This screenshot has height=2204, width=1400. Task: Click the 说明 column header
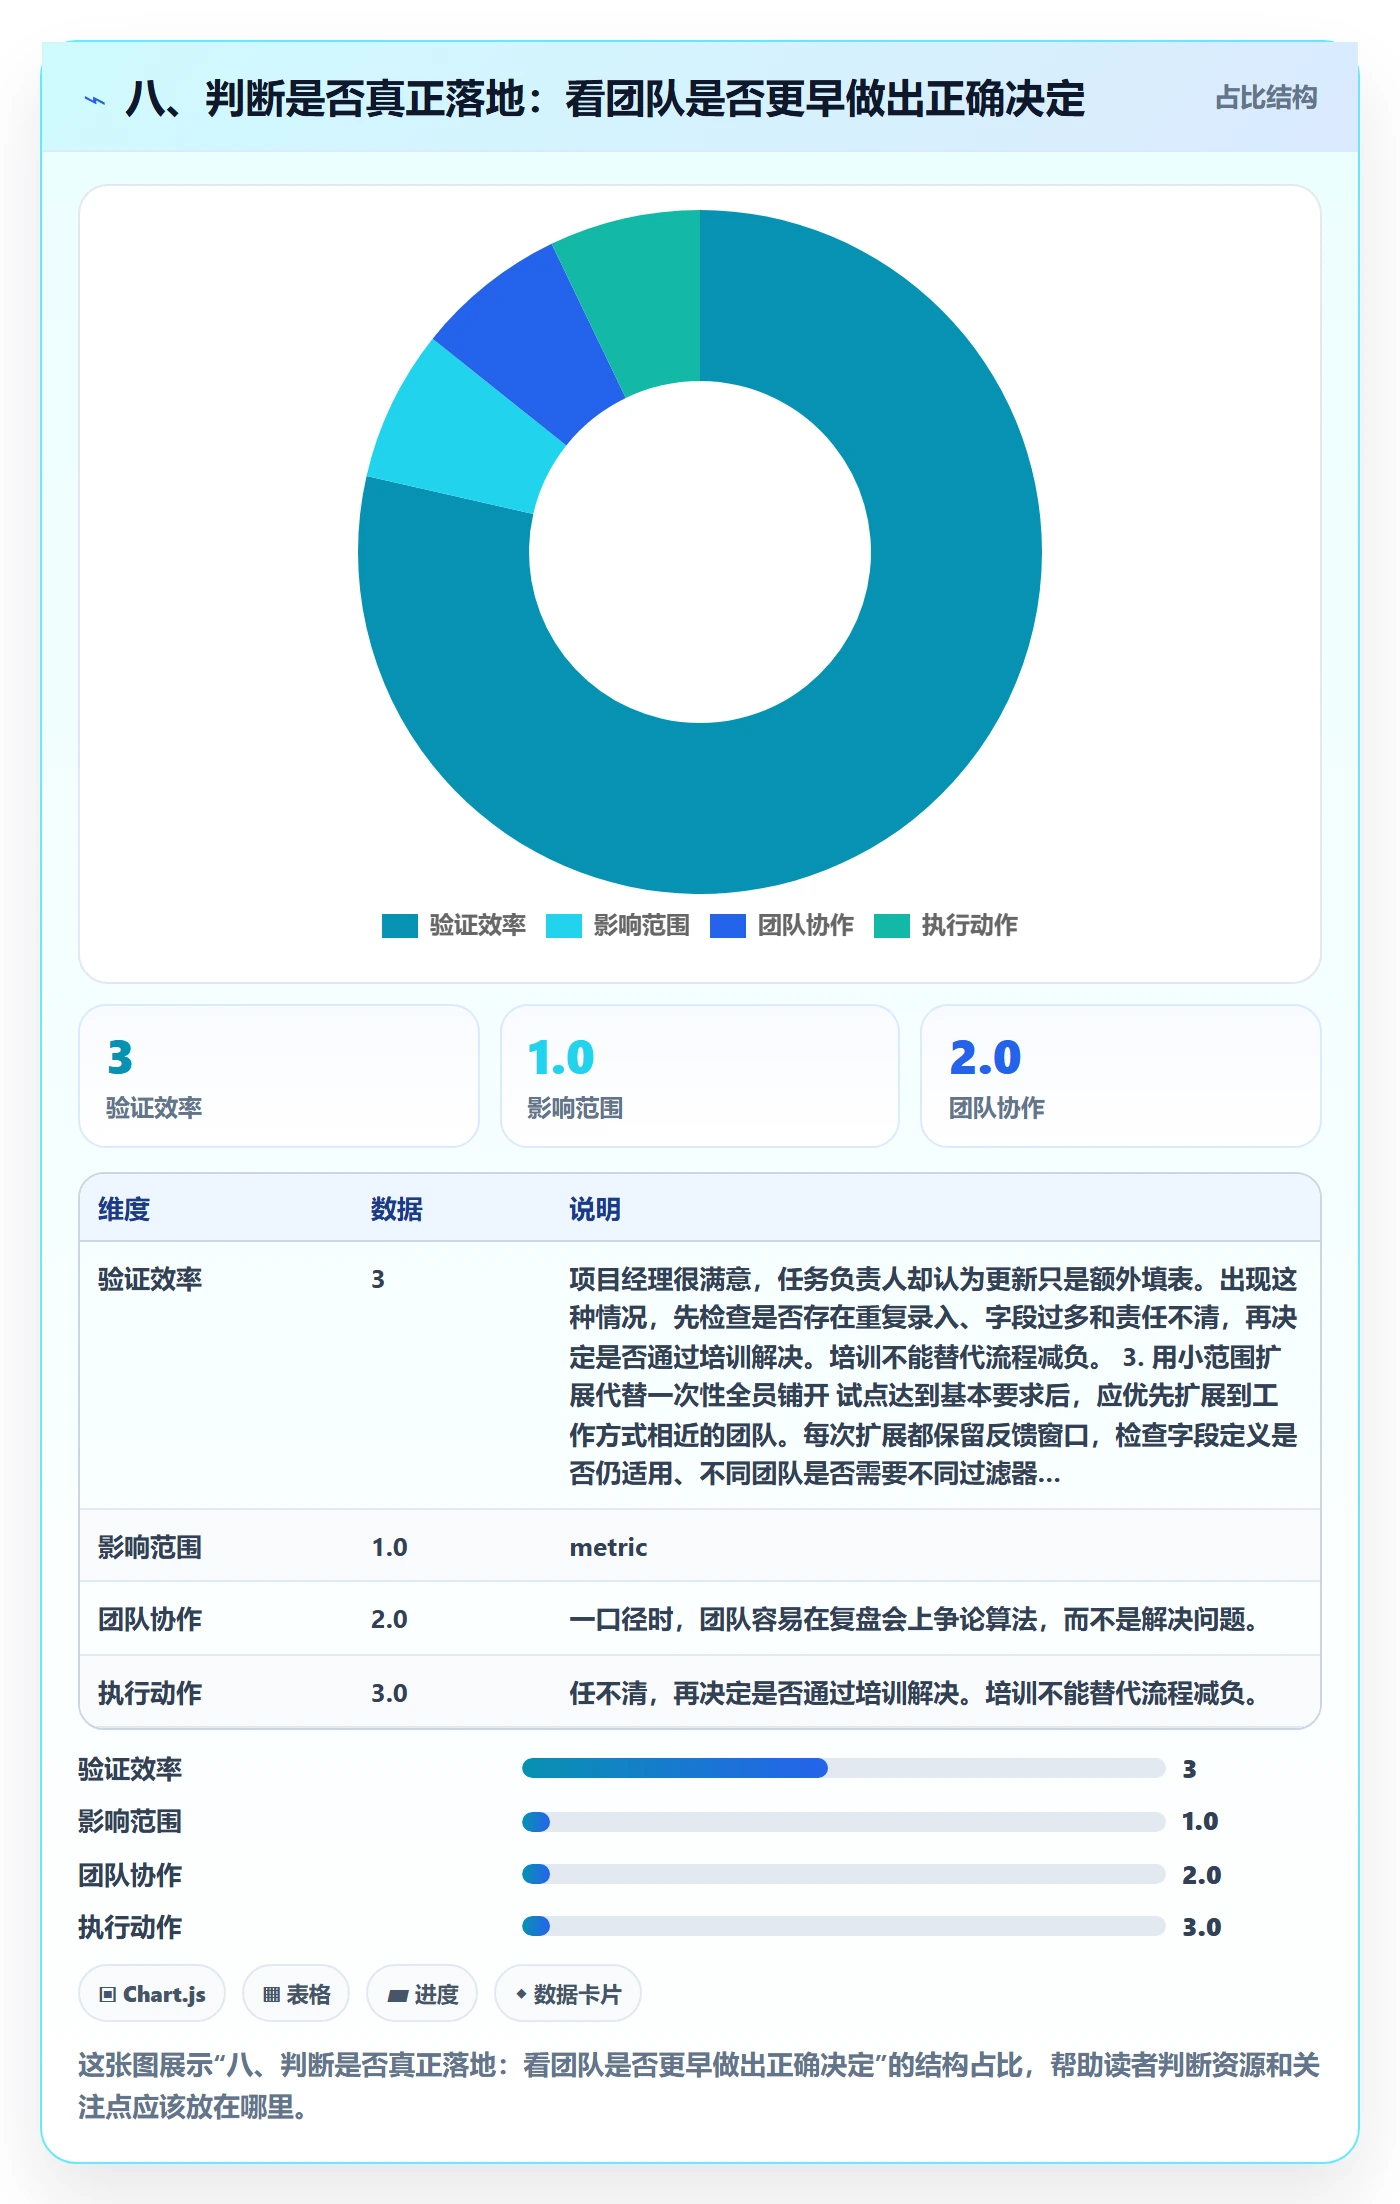click(595, 1209)
